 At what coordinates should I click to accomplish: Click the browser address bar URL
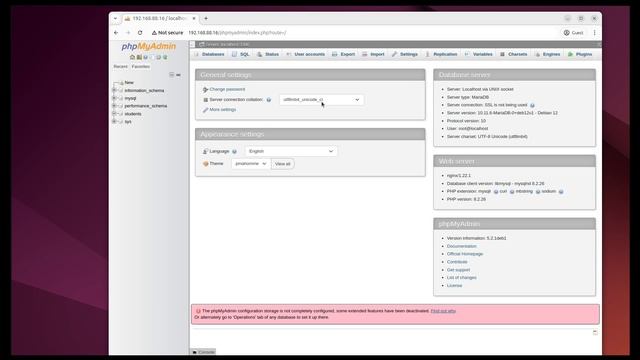pos(237,33)
